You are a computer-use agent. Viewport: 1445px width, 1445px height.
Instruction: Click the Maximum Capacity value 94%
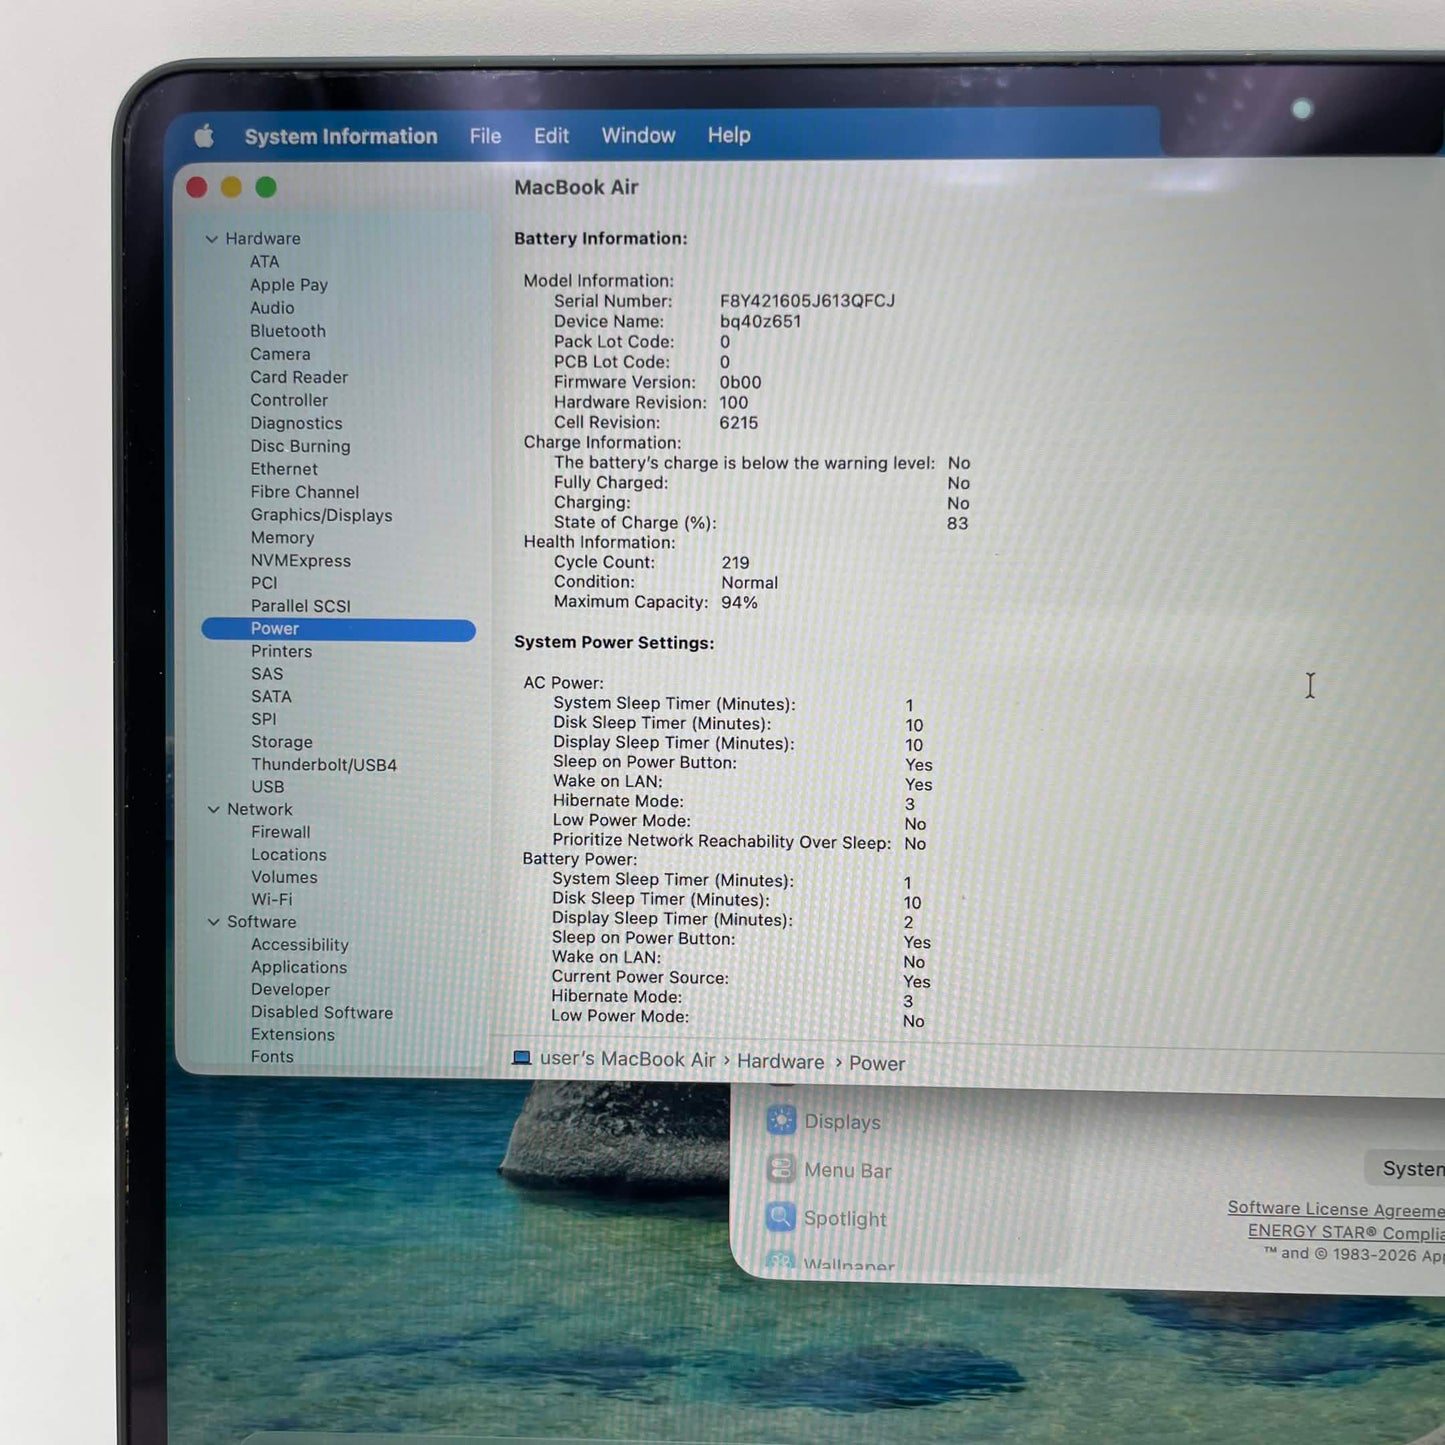coord(739,603)
